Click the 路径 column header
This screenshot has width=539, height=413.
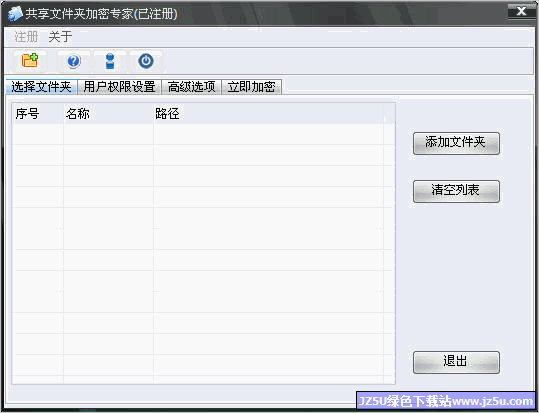[x=268, y=113]
